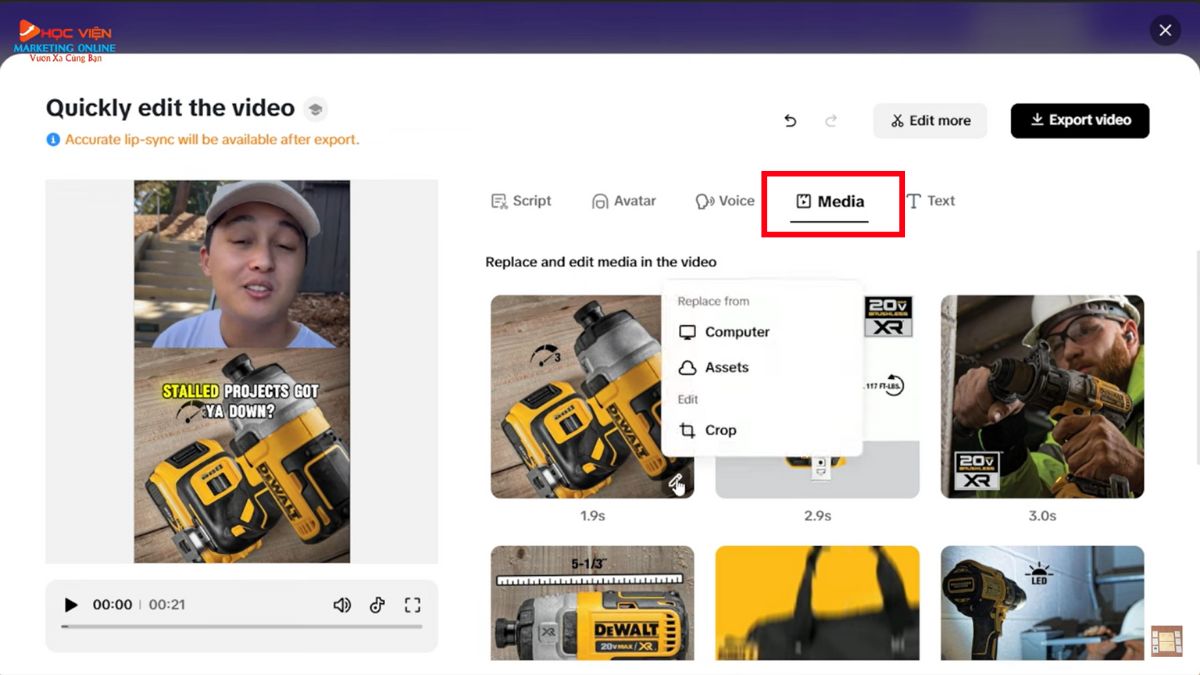Screen dimensions: 1200x675
Task: Click the Export video button
Action: pyautogui.click(x=1080, y=121)
